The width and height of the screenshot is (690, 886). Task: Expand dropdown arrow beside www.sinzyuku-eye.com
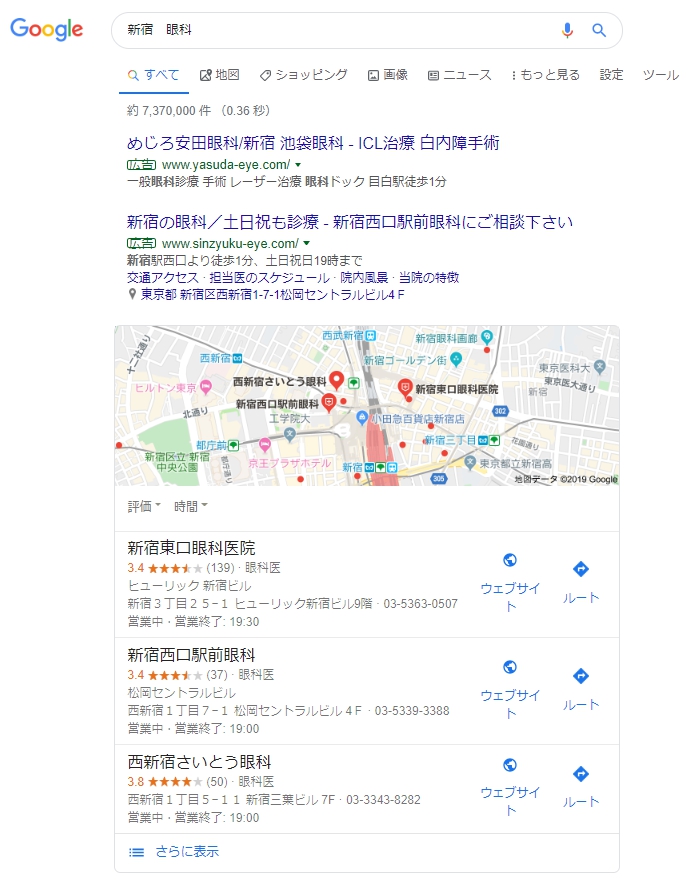307,244
